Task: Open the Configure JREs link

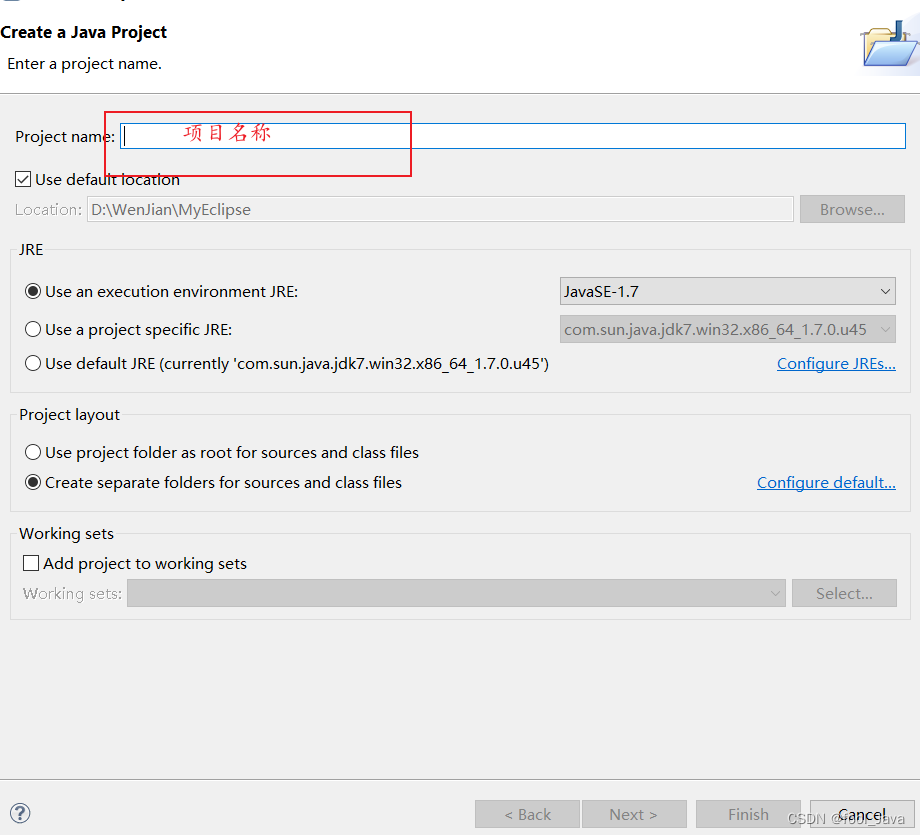Action: point(836,364)
